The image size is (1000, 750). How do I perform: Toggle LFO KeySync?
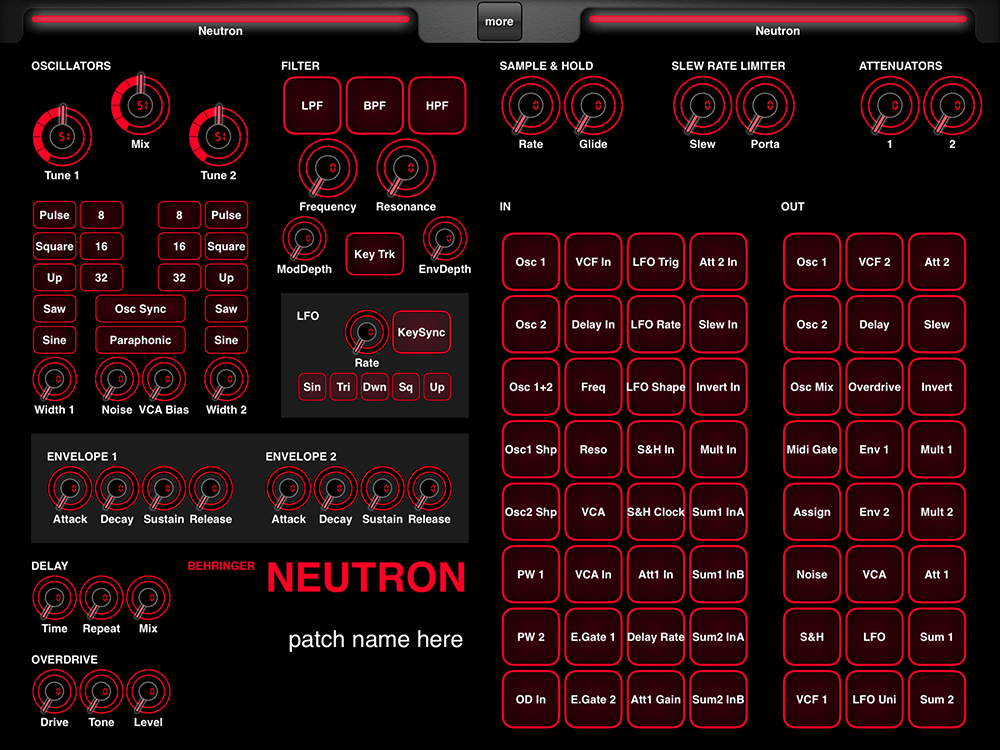pos(421,332)
